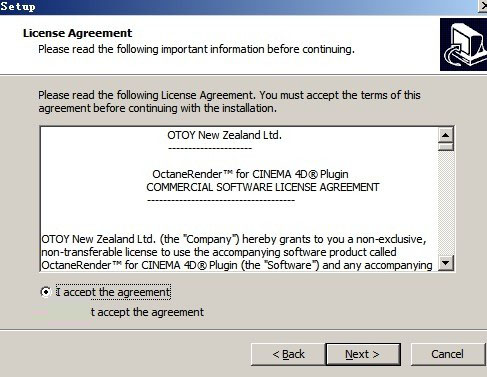
Task: Go to the Next setup step
Action: [x=363, y=354]
